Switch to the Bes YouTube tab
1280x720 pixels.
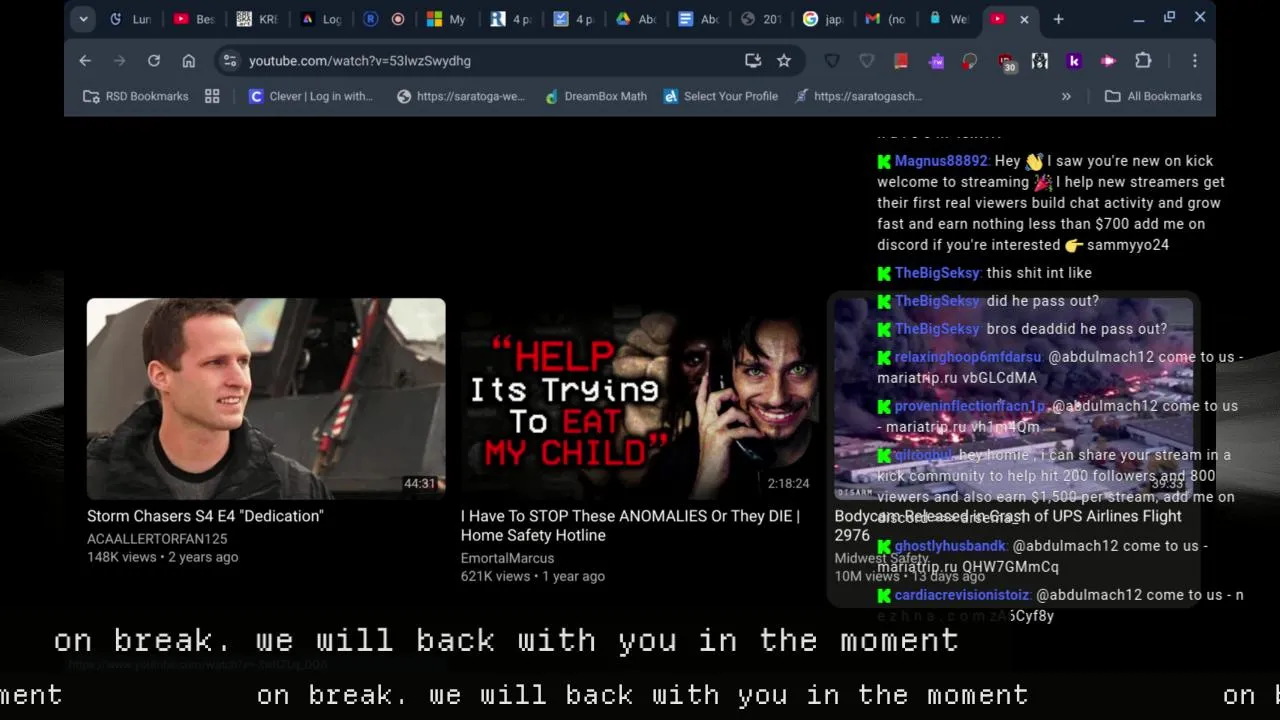click(x=194, y=19)
